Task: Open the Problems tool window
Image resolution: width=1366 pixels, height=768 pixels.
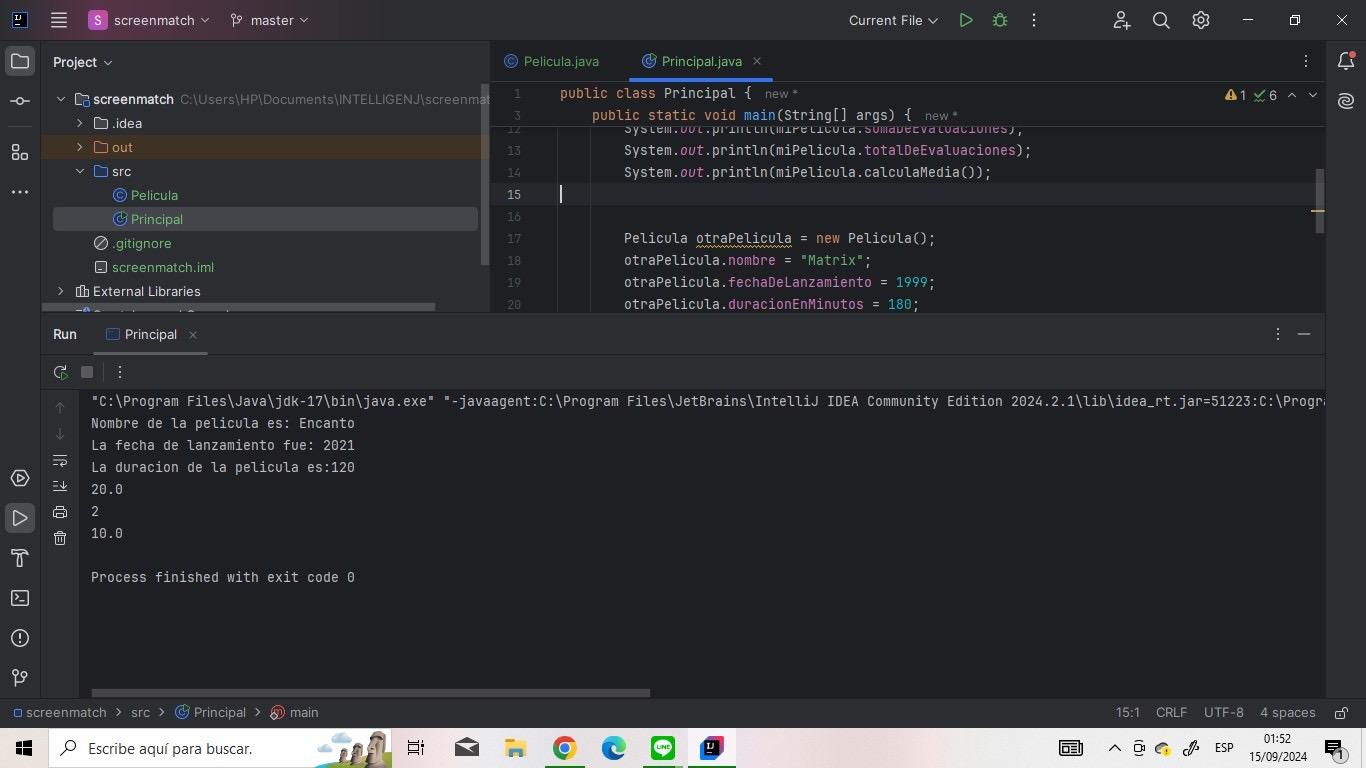Action: click(x=20, y=638)
